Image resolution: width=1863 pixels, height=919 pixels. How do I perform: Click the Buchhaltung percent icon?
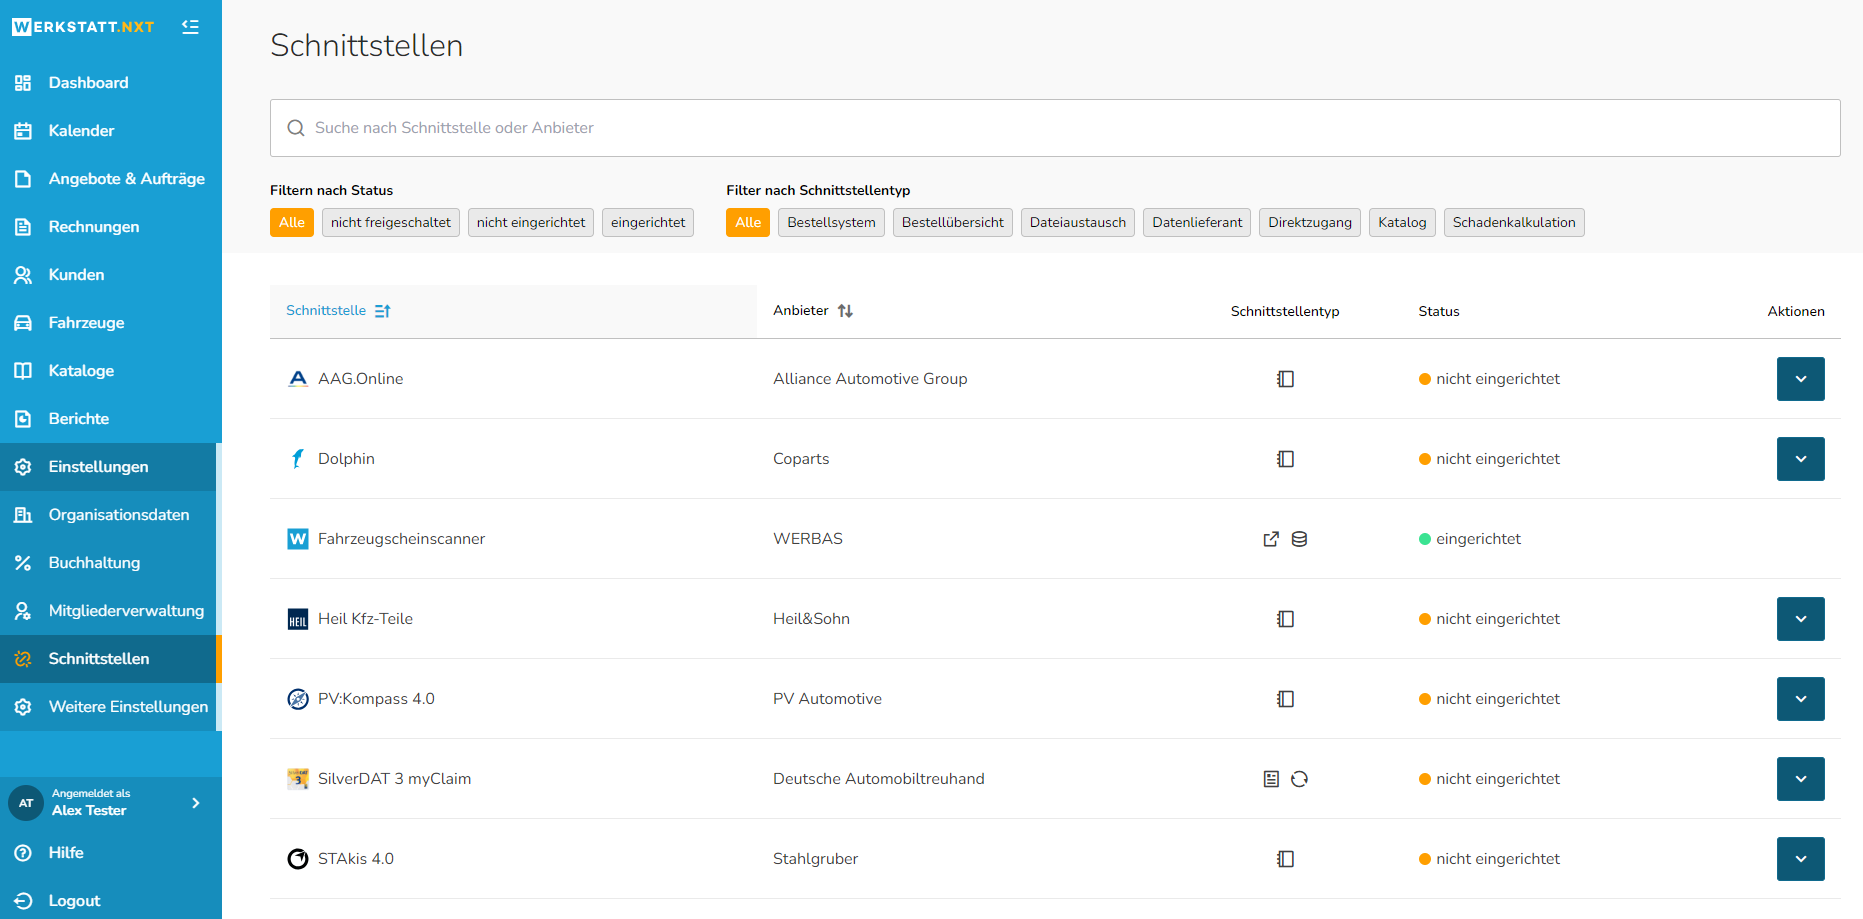tap(23, 563)
